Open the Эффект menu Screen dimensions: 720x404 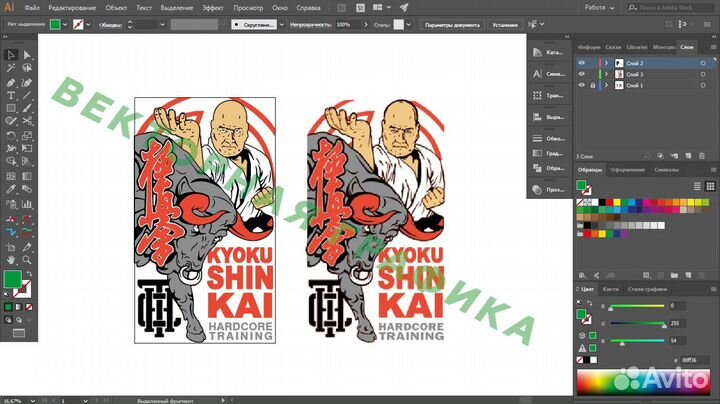click(x=212, y=7)
